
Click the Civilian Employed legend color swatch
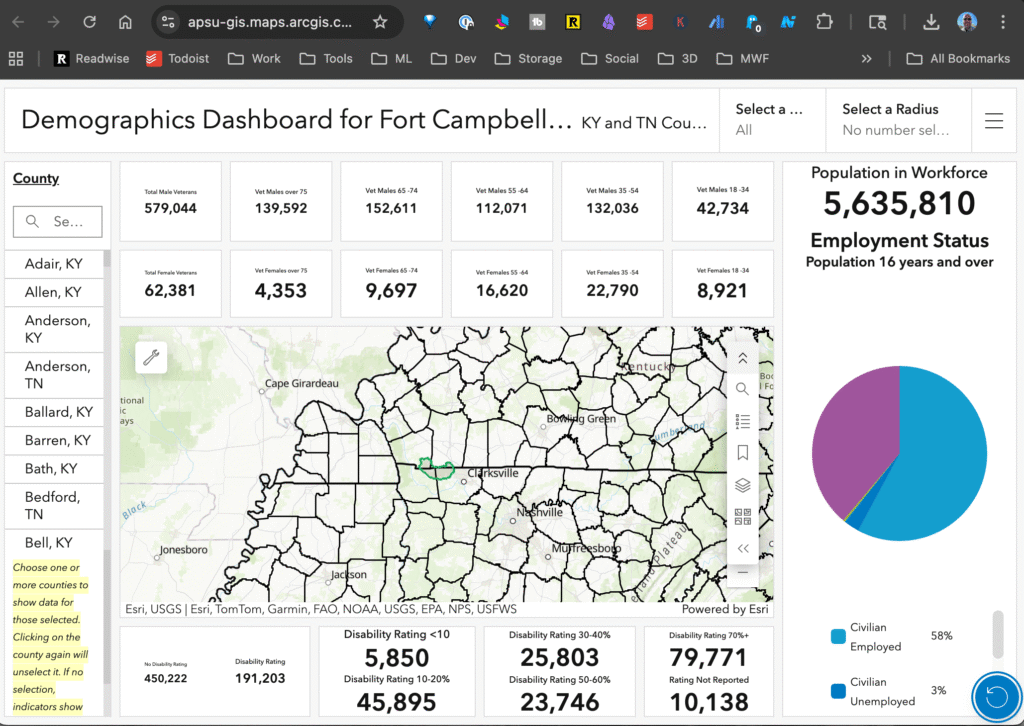coord(838,637)
